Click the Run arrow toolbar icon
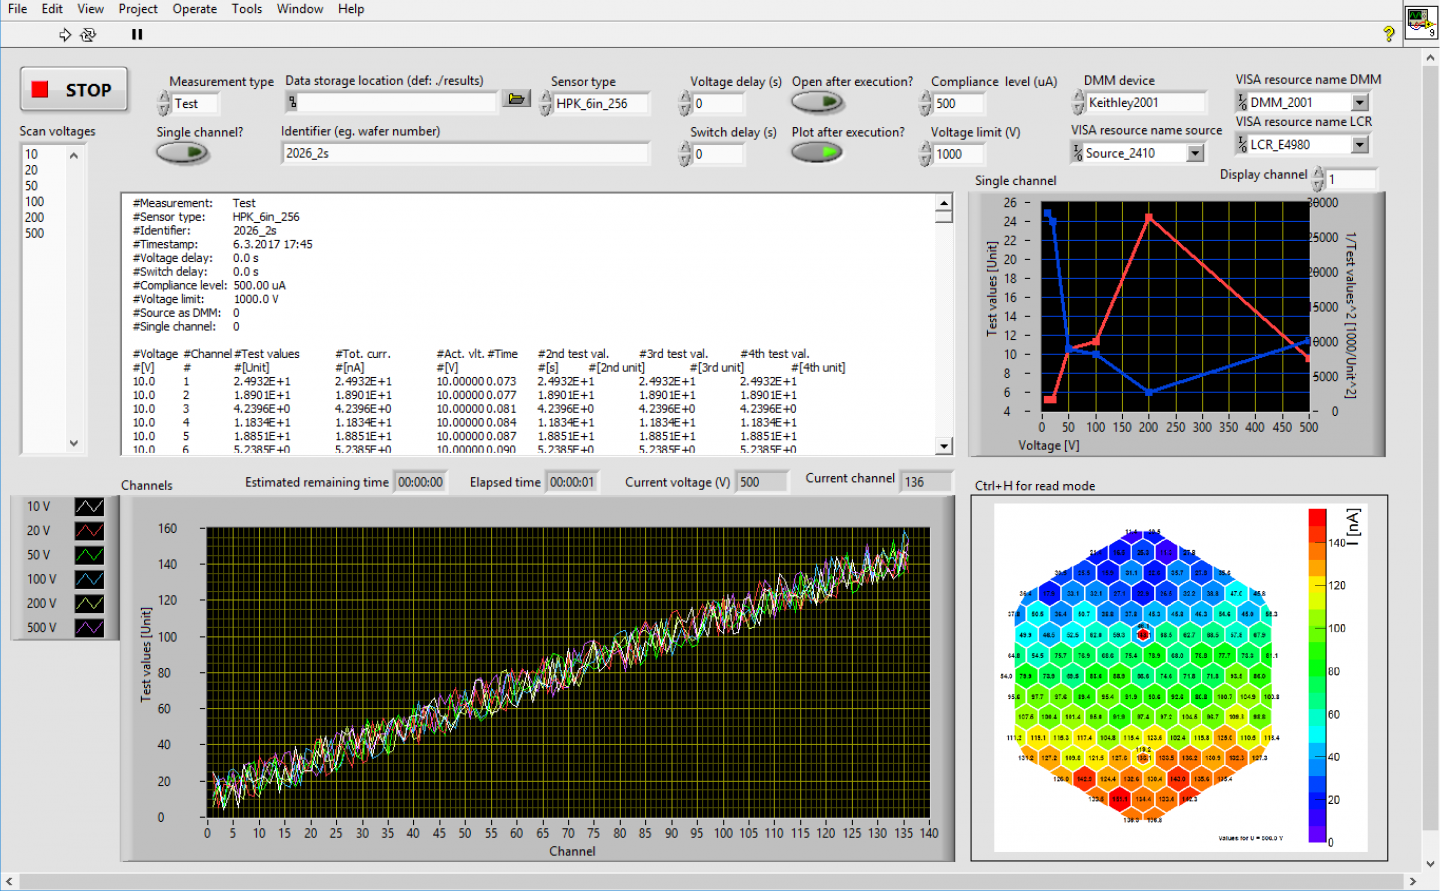This screenshot has width=1440, height=891. click(x=65, y=34)
